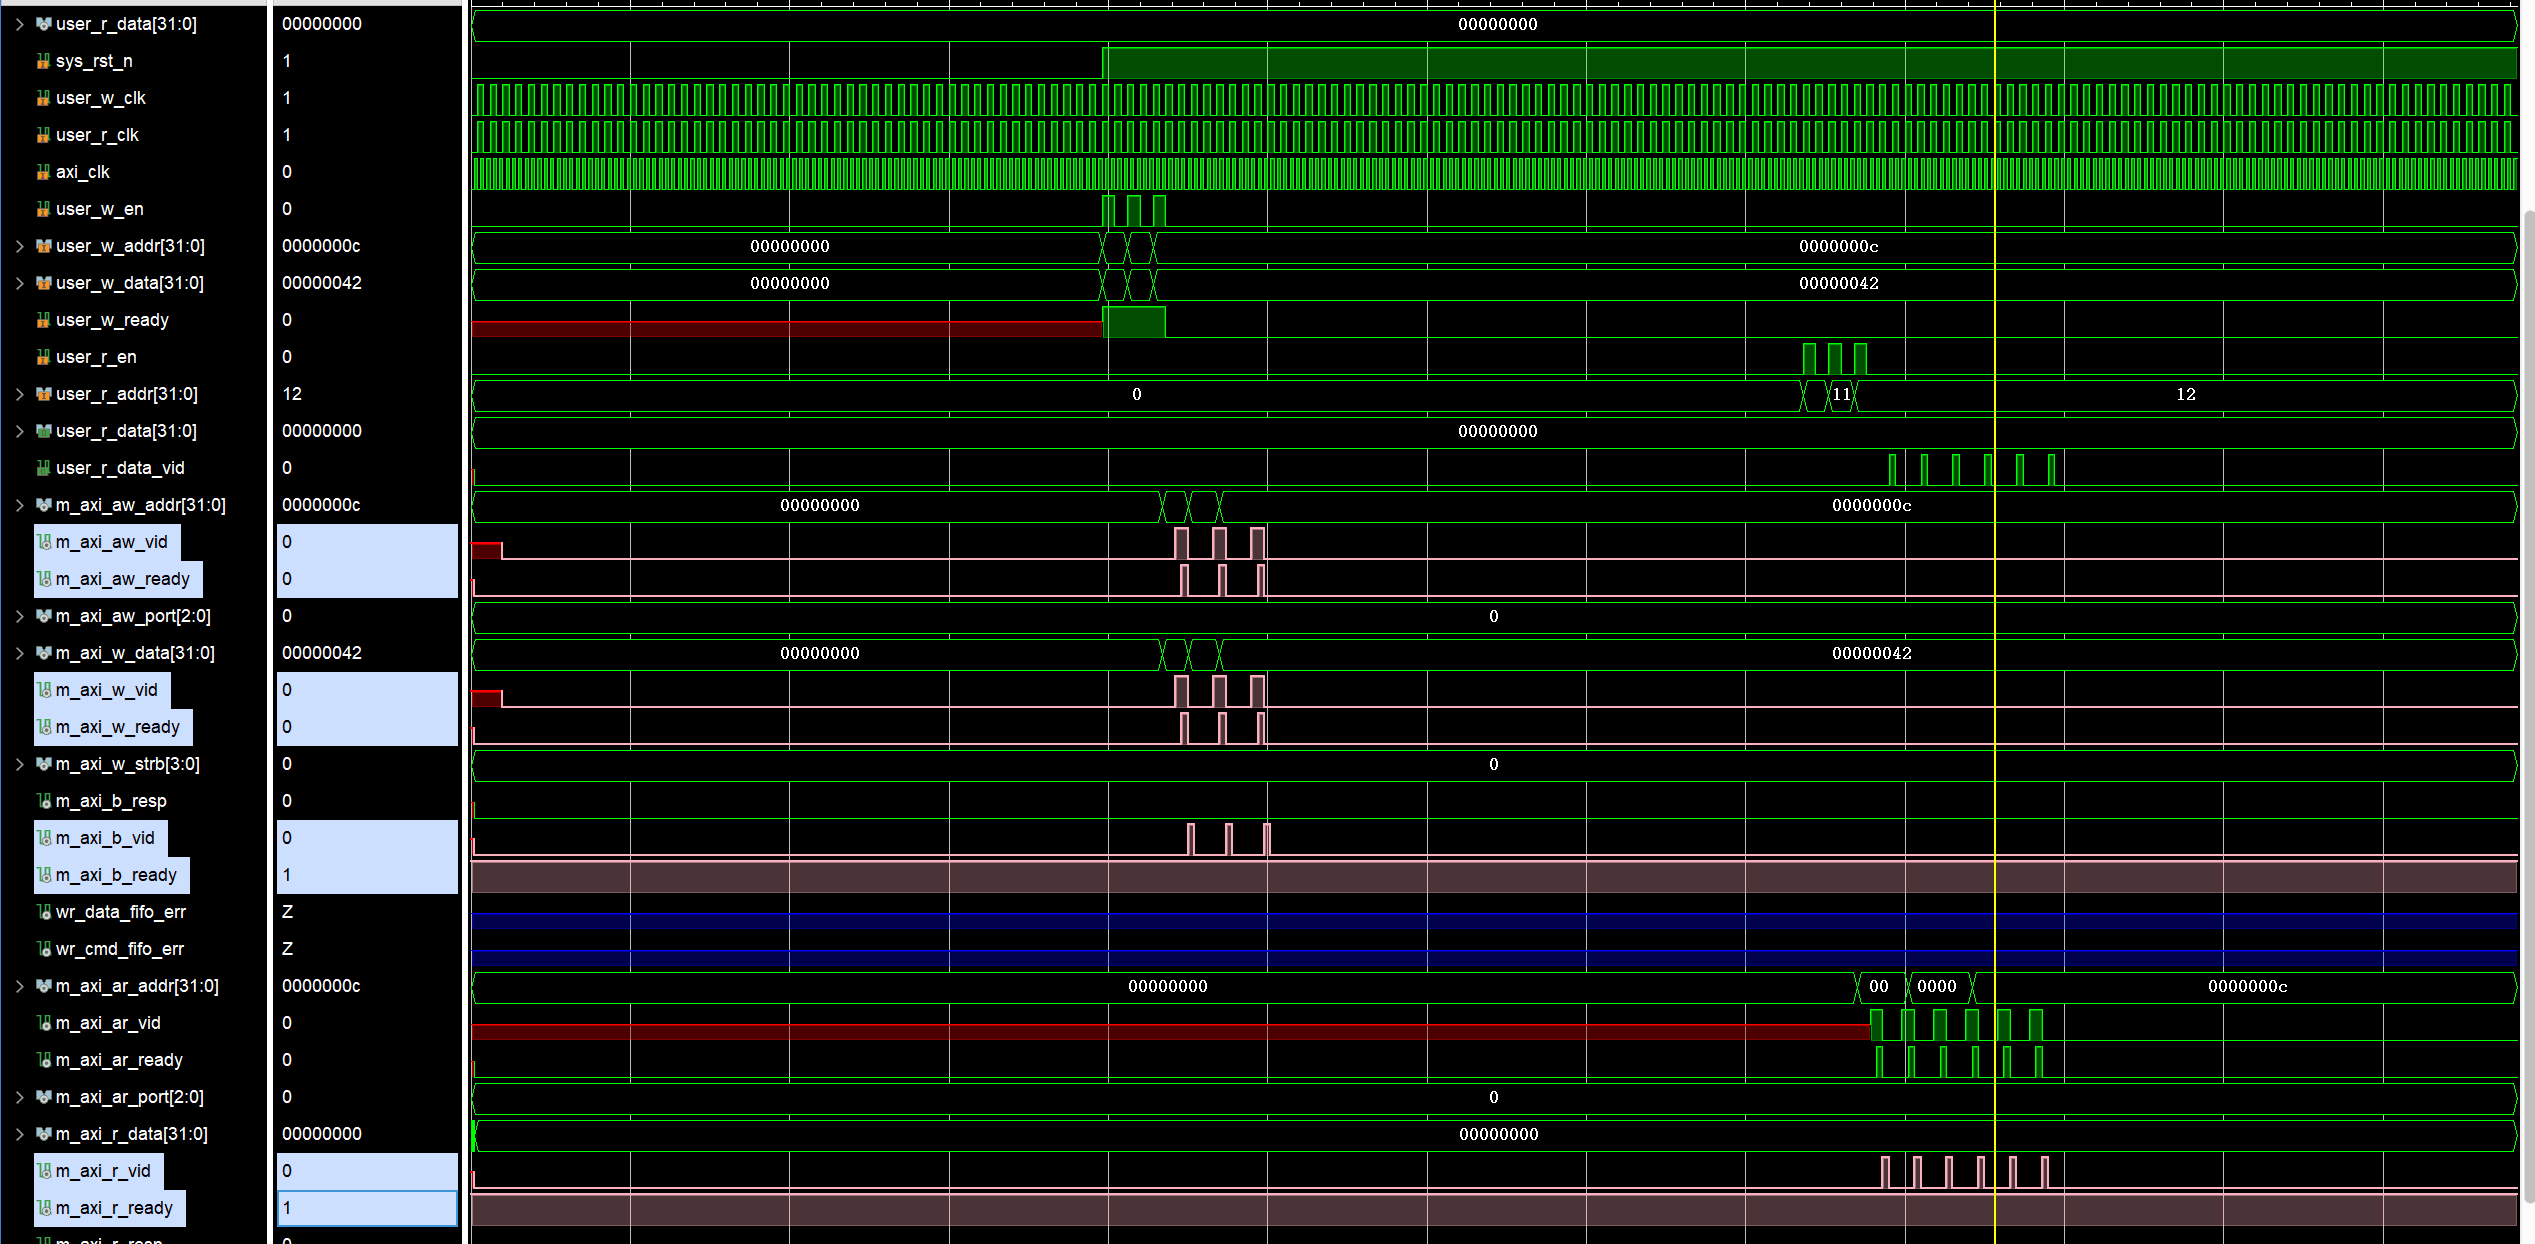The height and width of the screenshot is (1244, 2535).
Task: Click the m_axi_r_ready value field
Action: click(x=367, y=1208)
